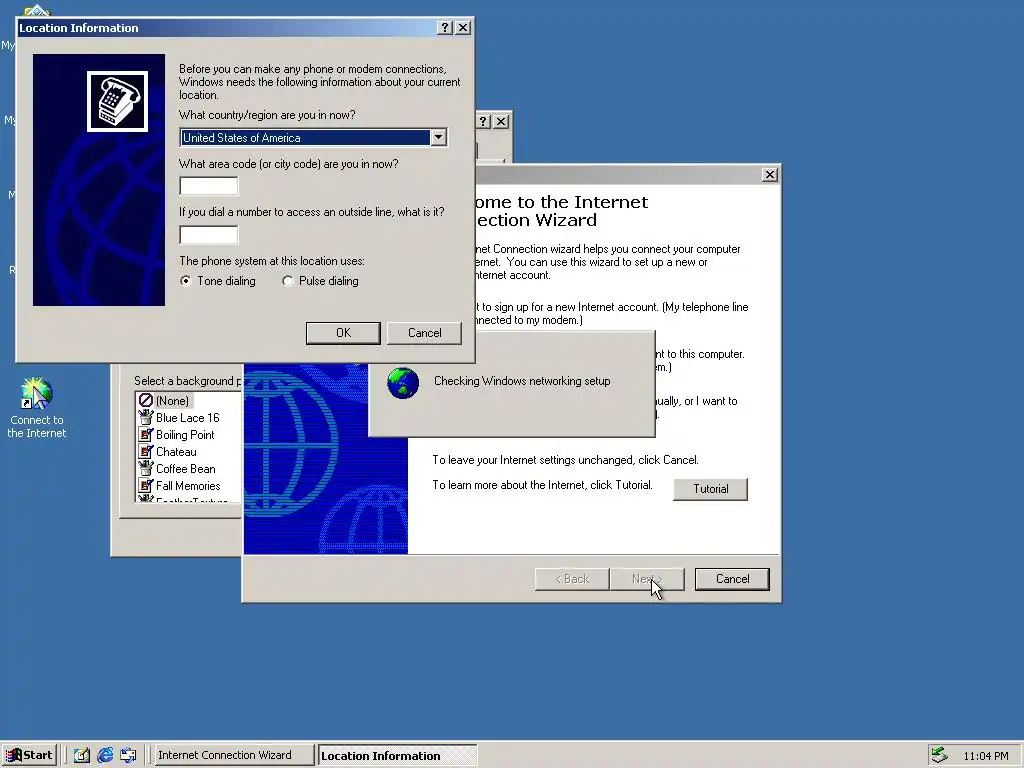The width and height of the screenshot is (1024, 768).
Task: Close the Internet Connection Wizard window
Action: 770,174
